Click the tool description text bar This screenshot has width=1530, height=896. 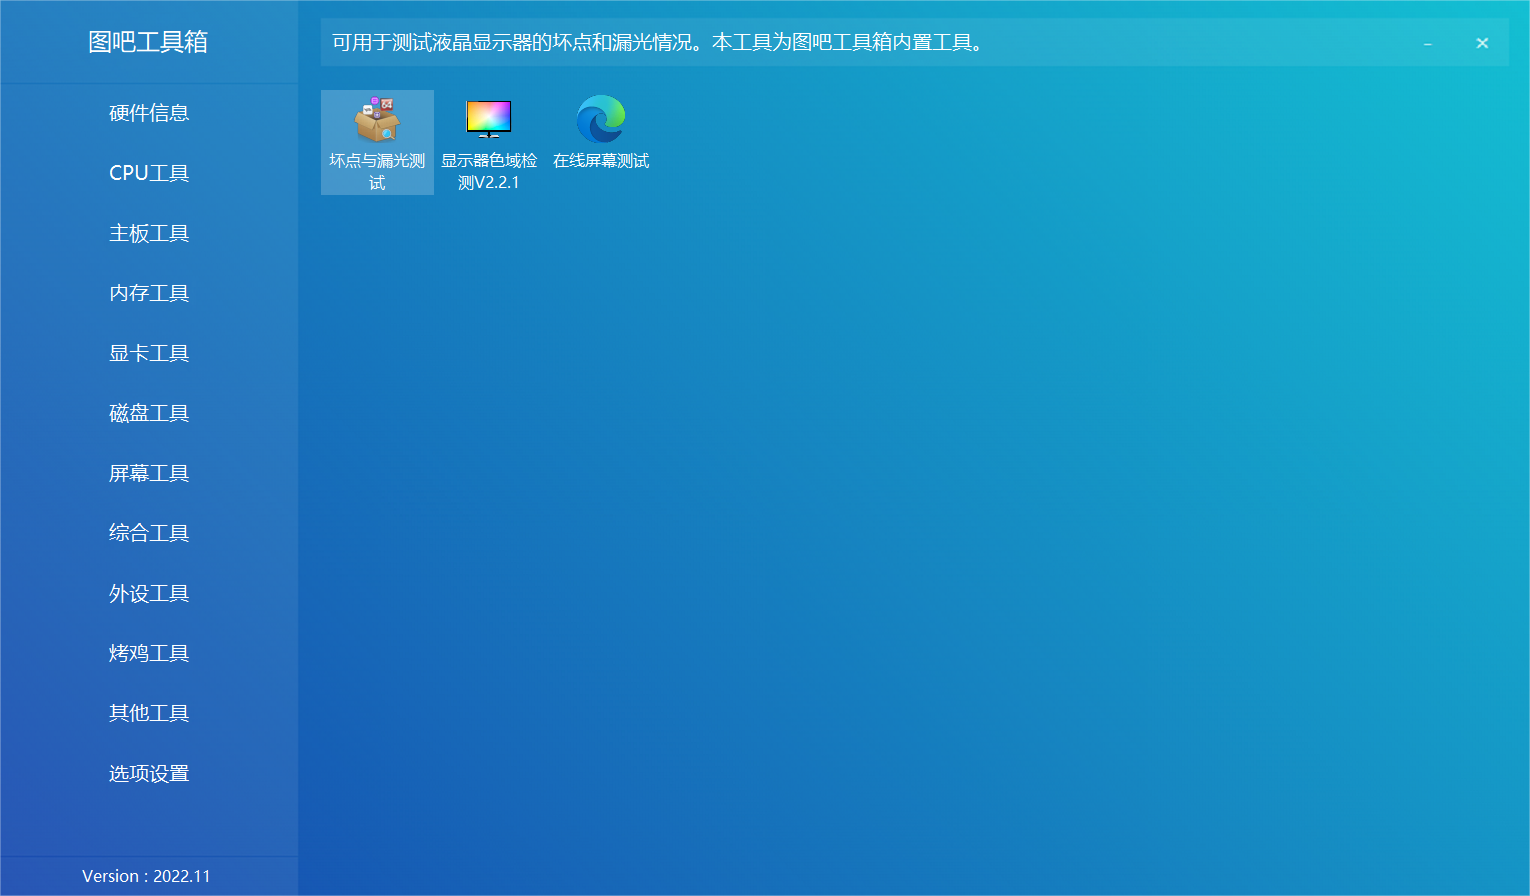pyautogui.click(x=658, y=43)
